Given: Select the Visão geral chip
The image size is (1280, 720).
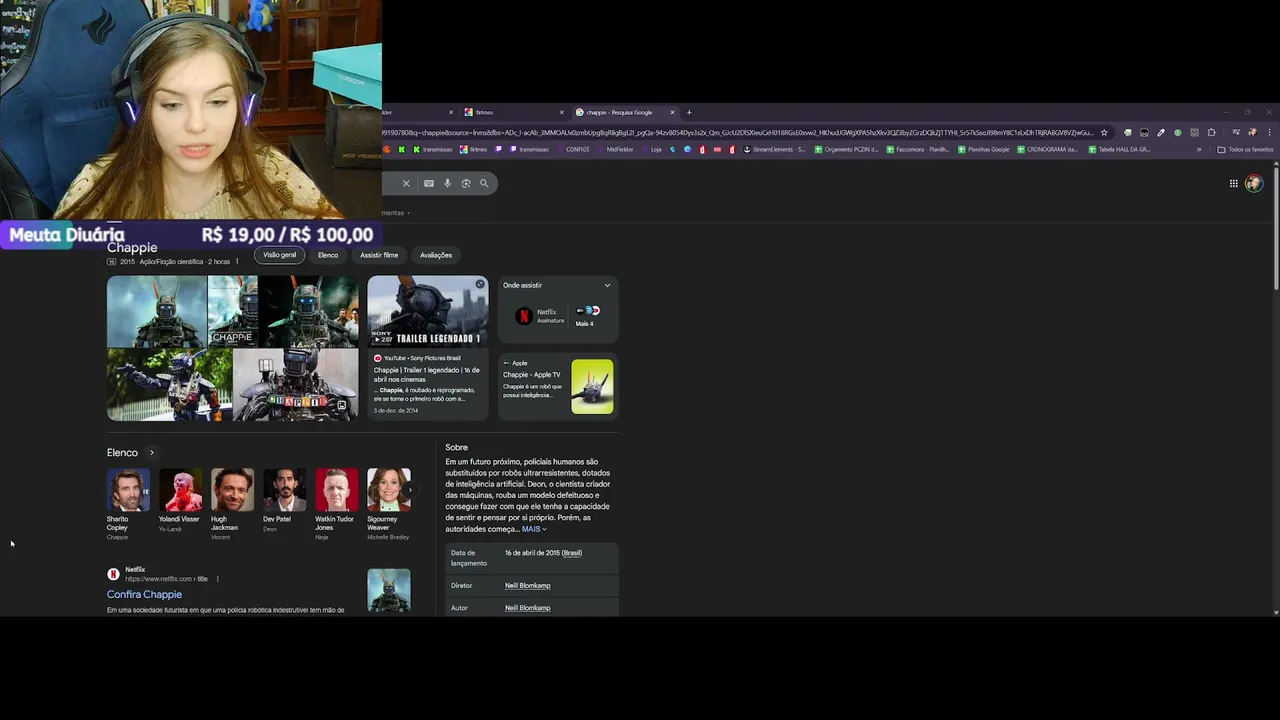Looking at the screenshot, I should (x=279, y=255).
